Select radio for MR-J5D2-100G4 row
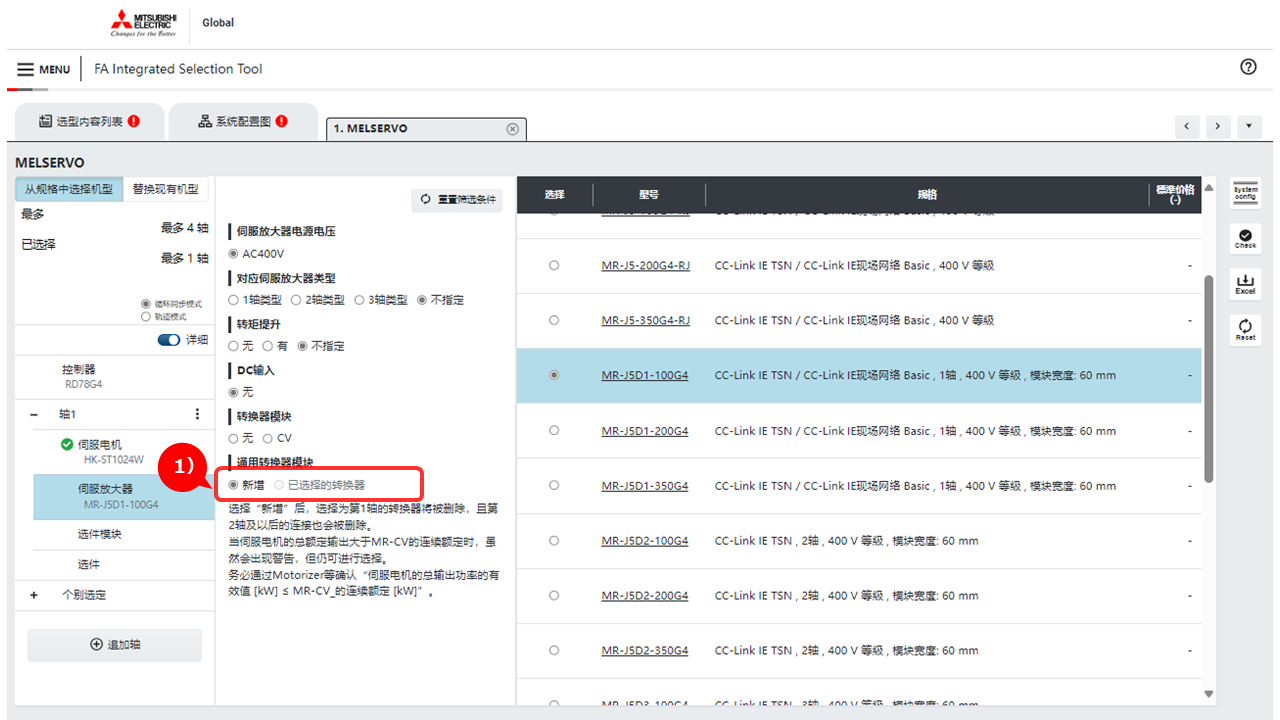The height and width of the screenshot is (720, 1280). [554, 541]
